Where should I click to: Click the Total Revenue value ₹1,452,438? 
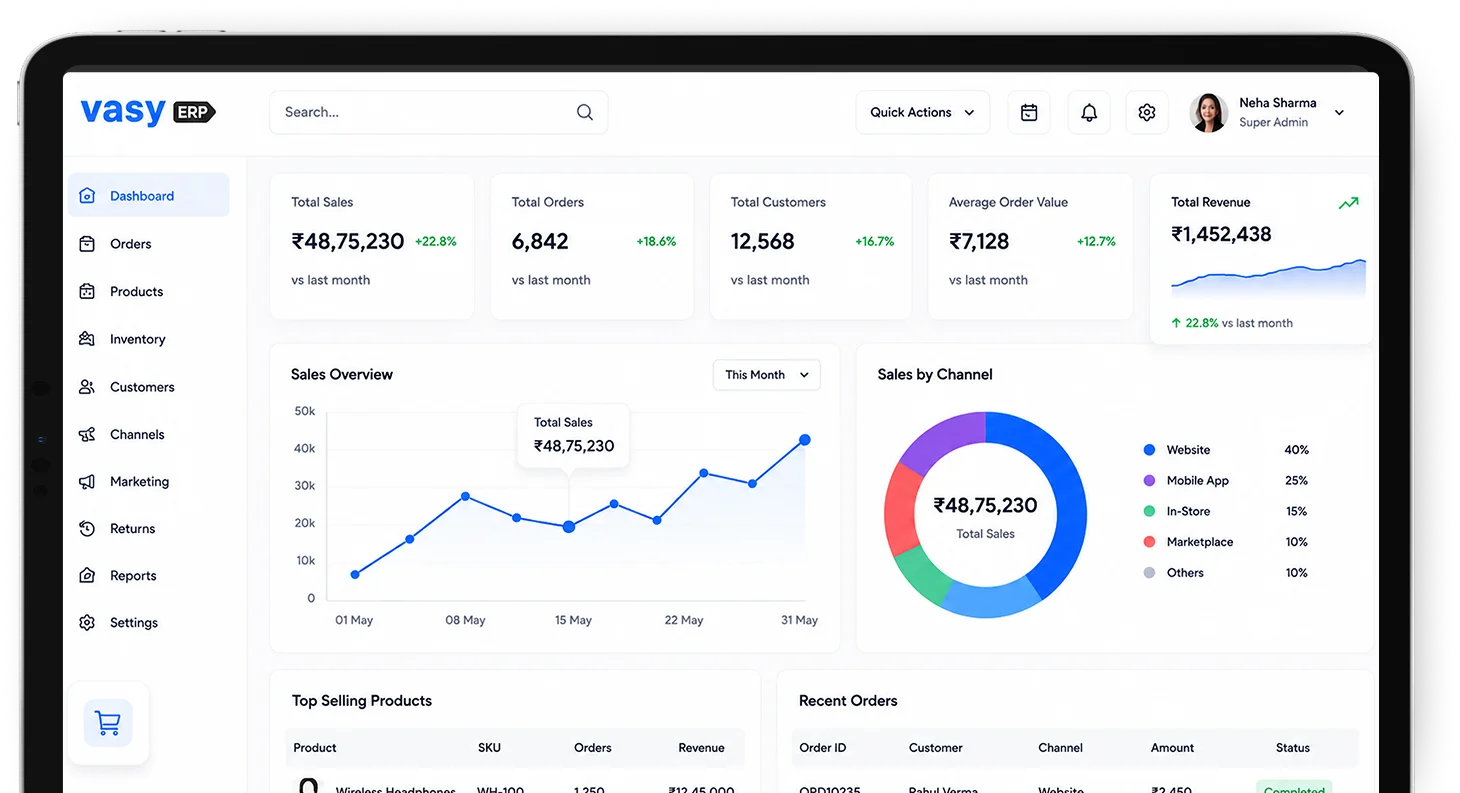point(1221,234)
